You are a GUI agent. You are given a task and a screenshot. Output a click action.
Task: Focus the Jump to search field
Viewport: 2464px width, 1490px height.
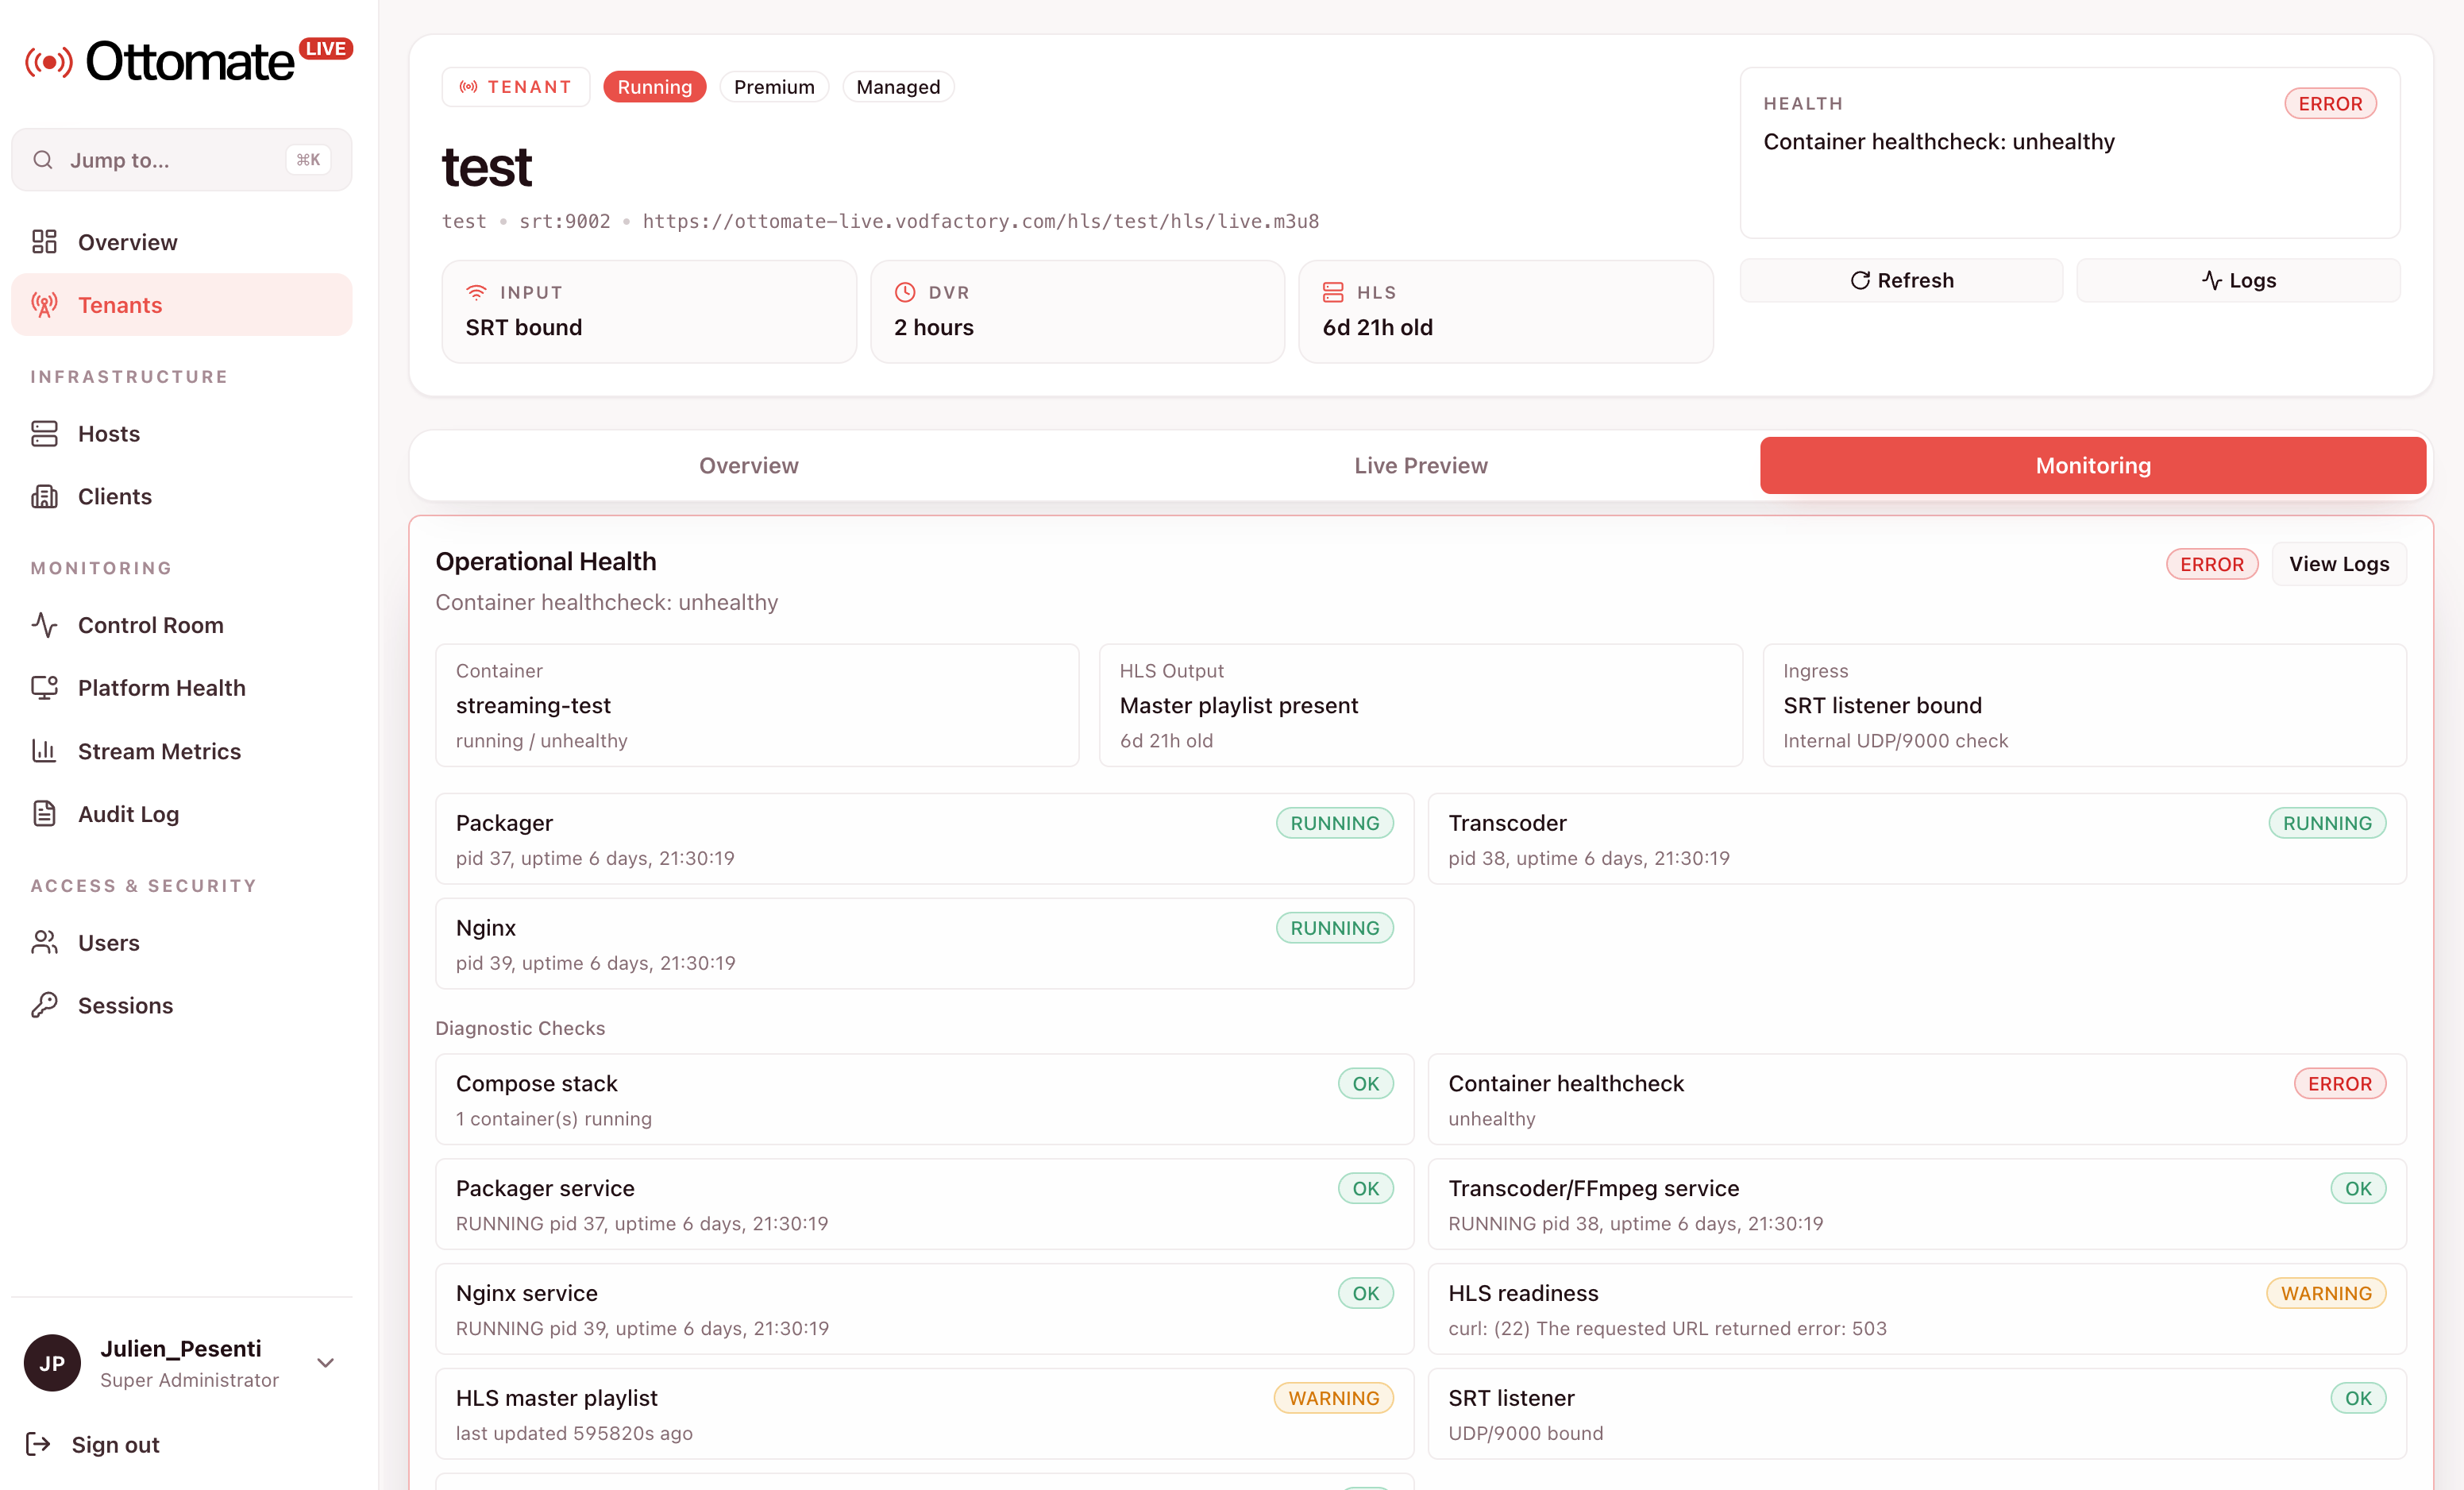point(182,160)
